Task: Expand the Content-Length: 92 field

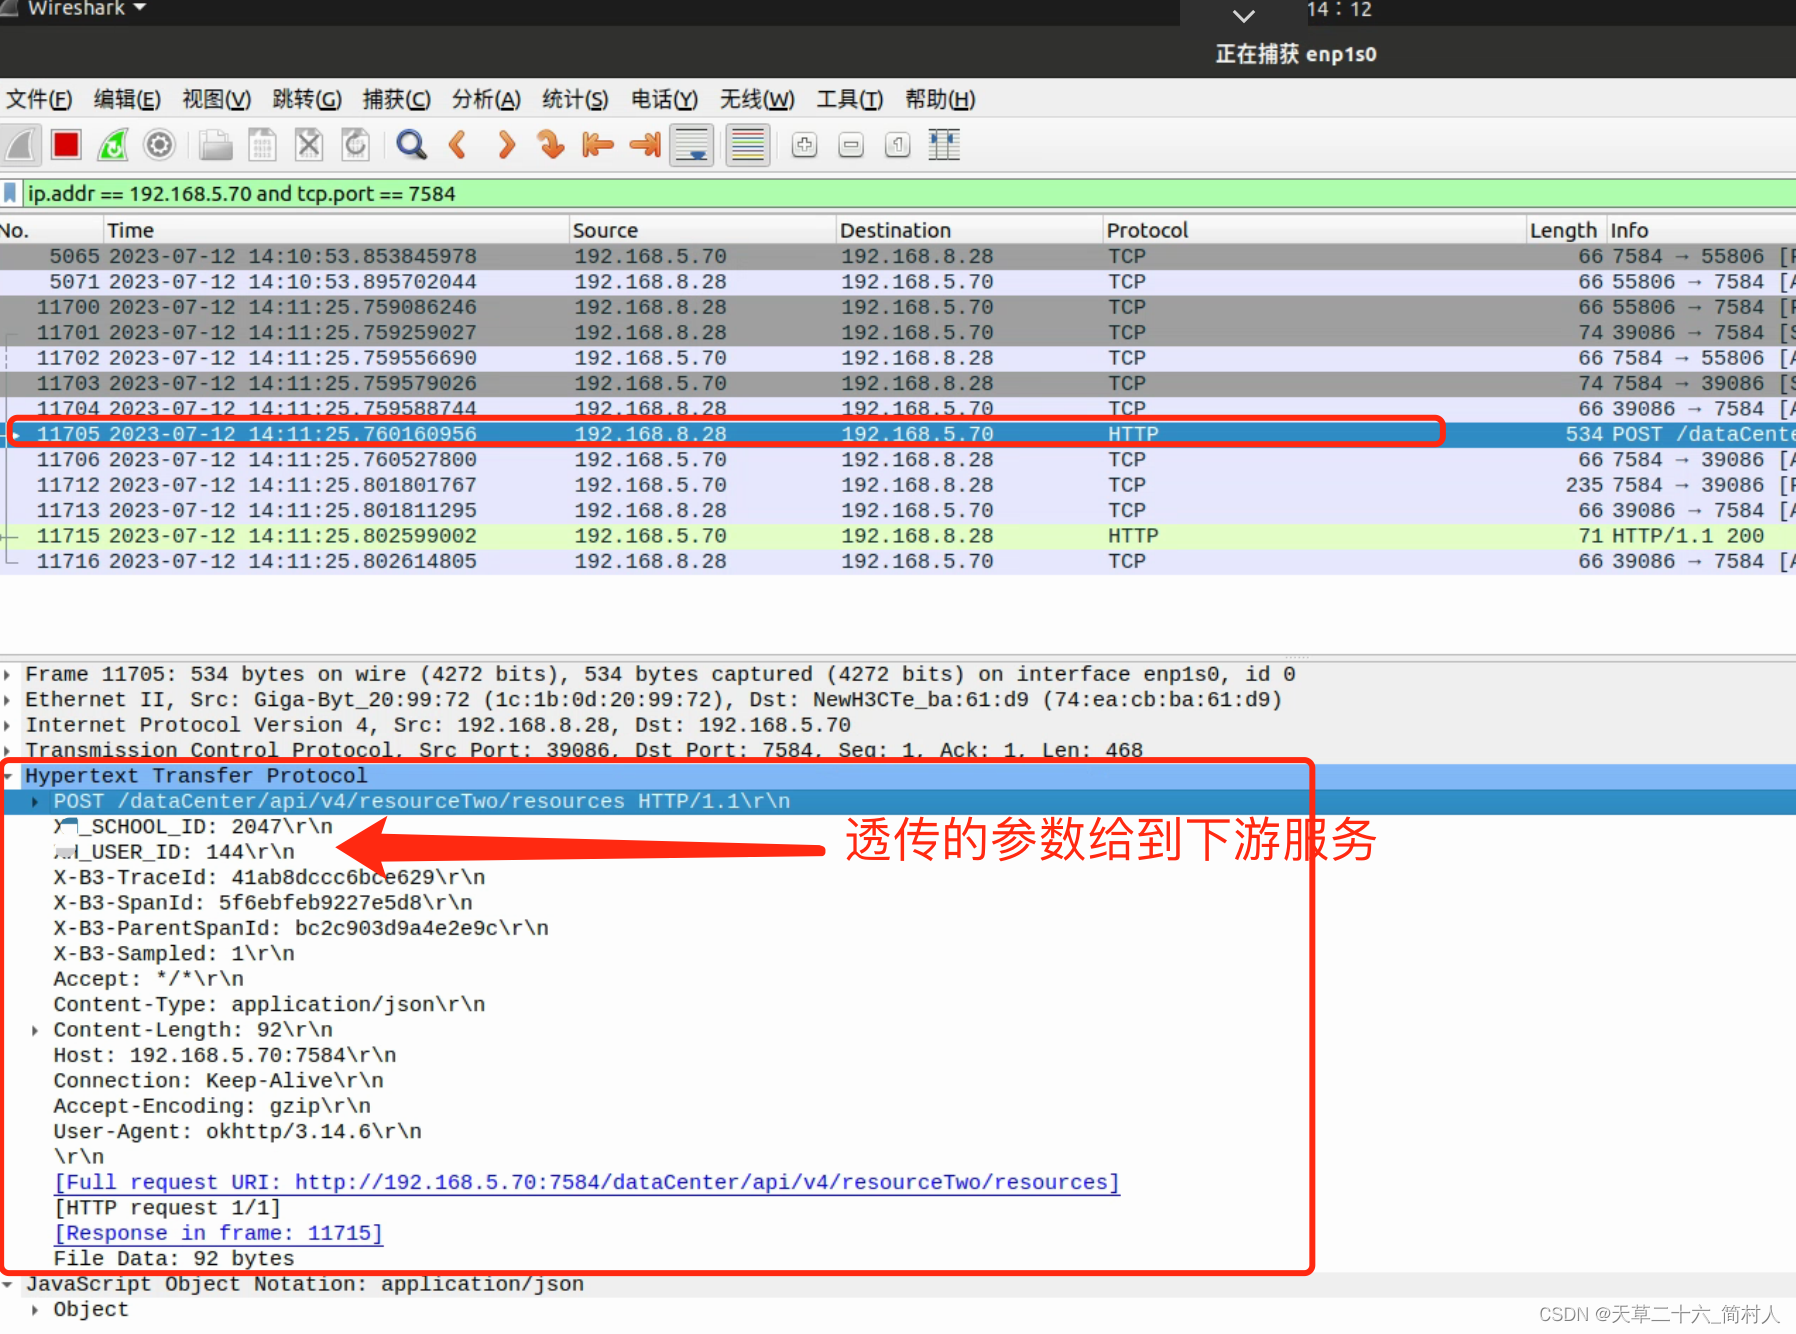Action: [35, 1030]
